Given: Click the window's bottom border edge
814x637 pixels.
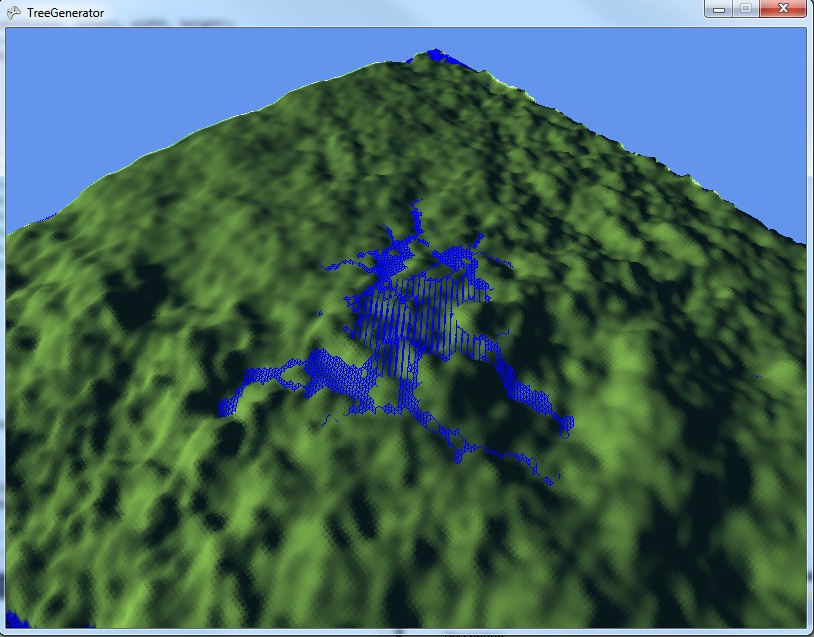Looking at the screenshot, I should 400,633.
